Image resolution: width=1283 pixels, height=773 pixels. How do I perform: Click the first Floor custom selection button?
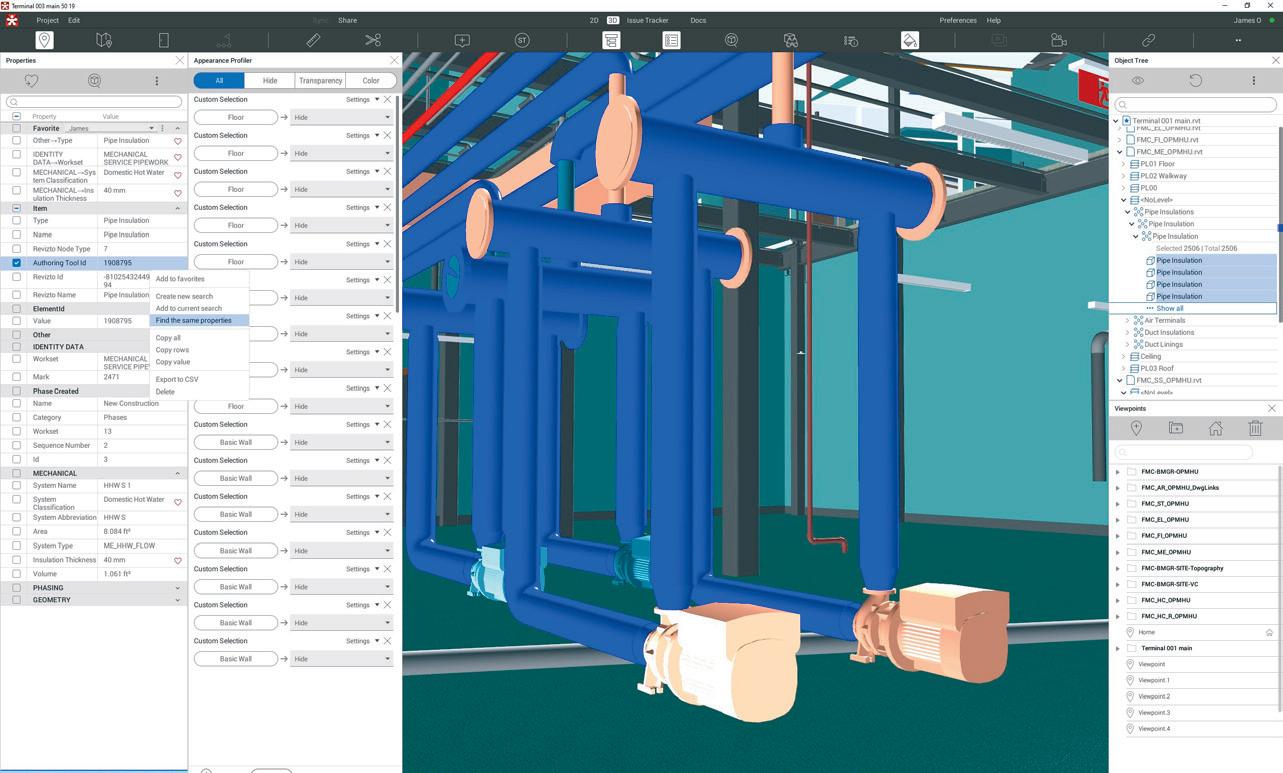[236, 117]
